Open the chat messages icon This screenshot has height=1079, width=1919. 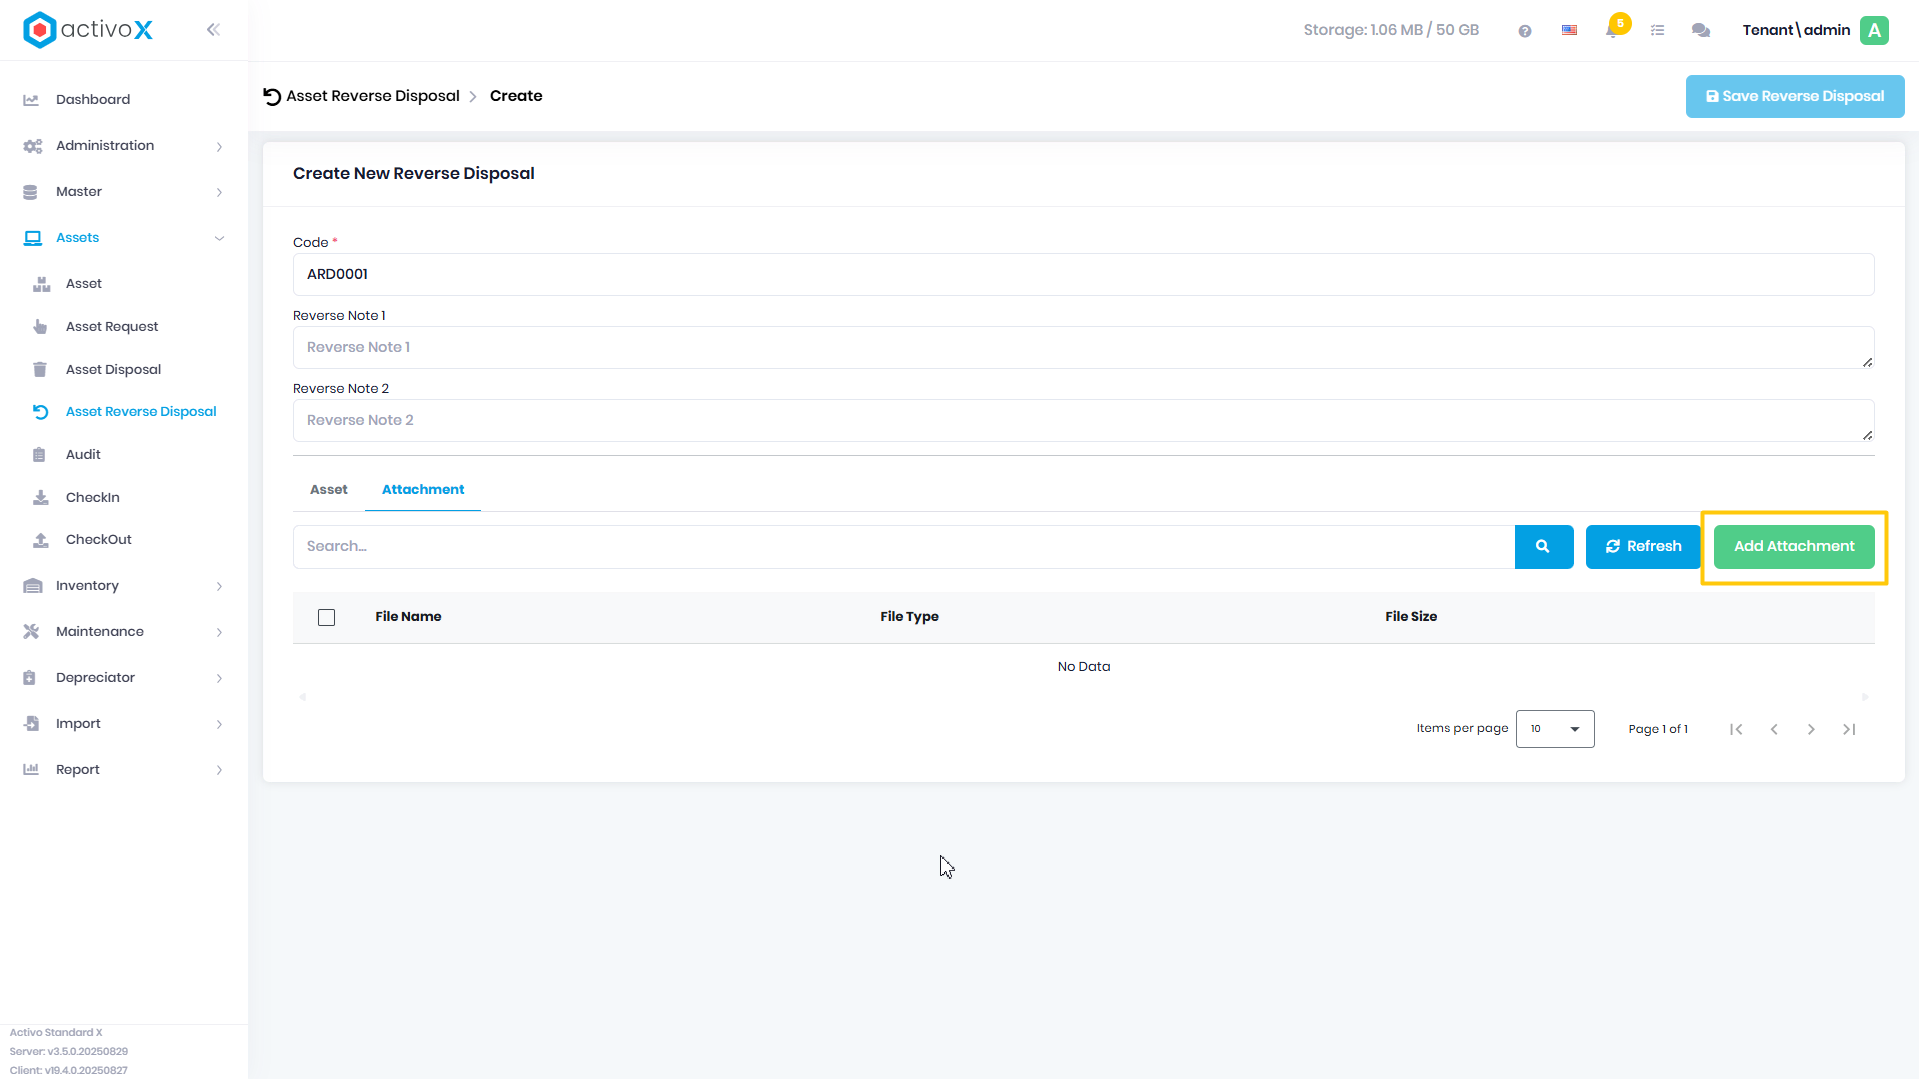(1701, 30)
